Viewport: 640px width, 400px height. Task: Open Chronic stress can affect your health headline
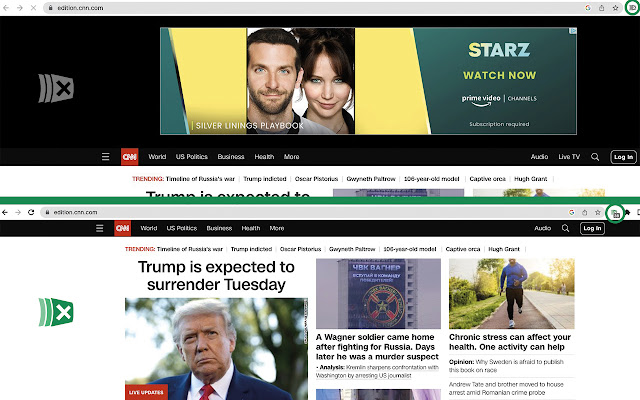click(510, 342)
